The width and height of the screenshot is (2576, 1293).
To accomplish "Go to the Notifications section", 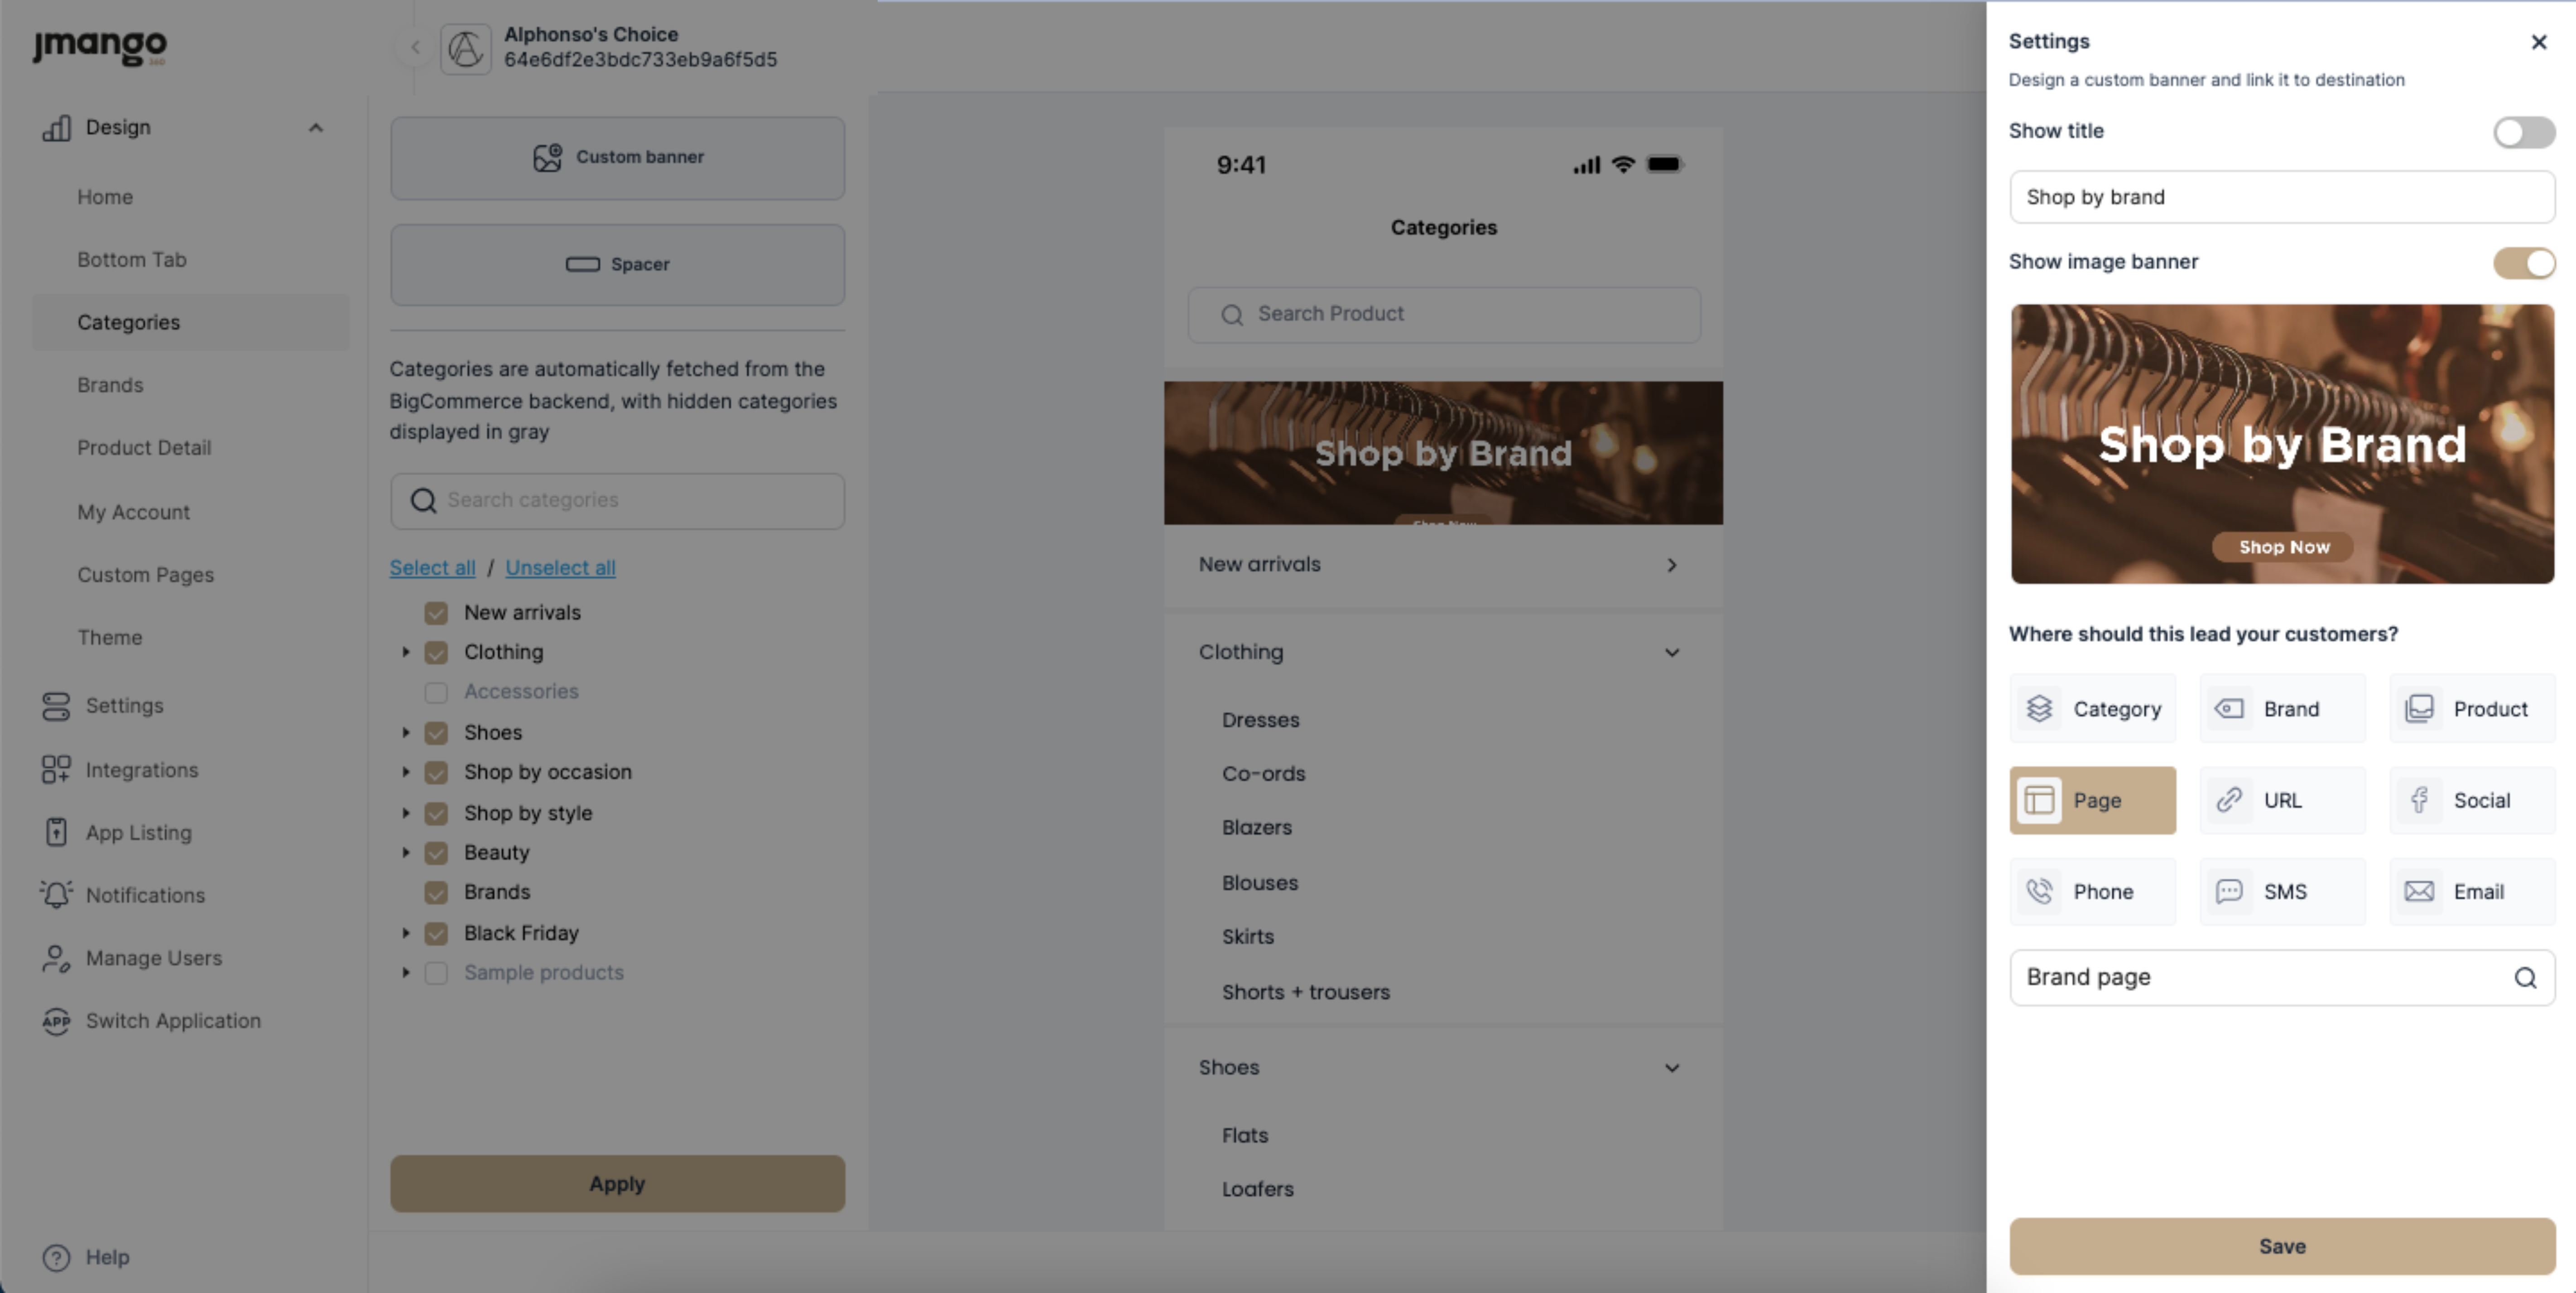I will coord(145,895).
